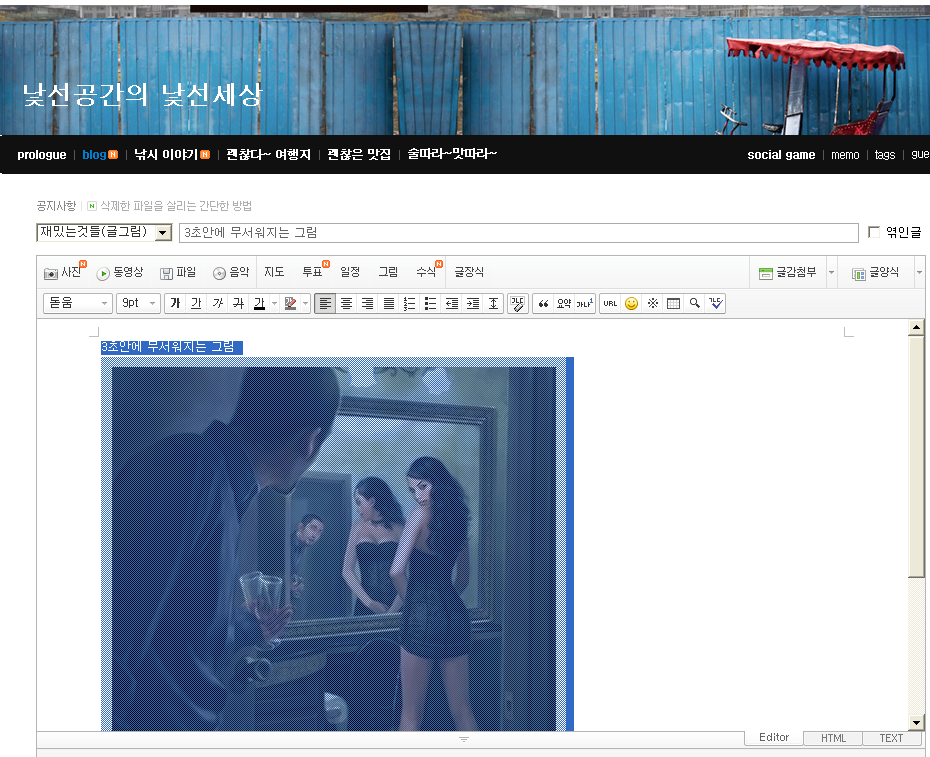Viewport: 930px width, 757px height.
Task: Open find and replace magnifier
Action: coord(695,303)
